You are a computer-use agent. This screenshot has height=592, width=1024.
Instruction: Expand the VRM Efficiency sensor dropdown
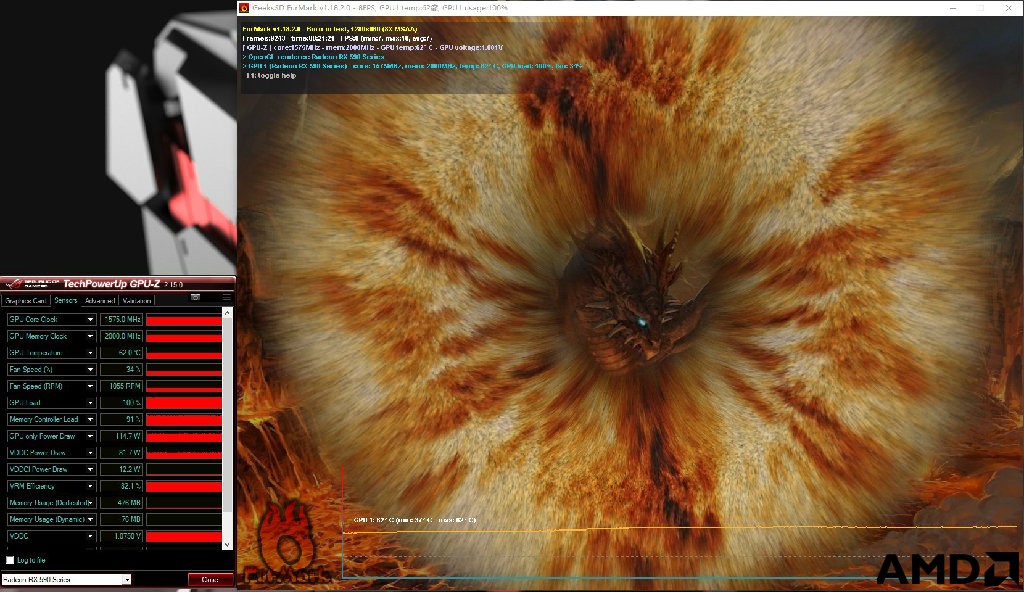(x=90, y=486)
